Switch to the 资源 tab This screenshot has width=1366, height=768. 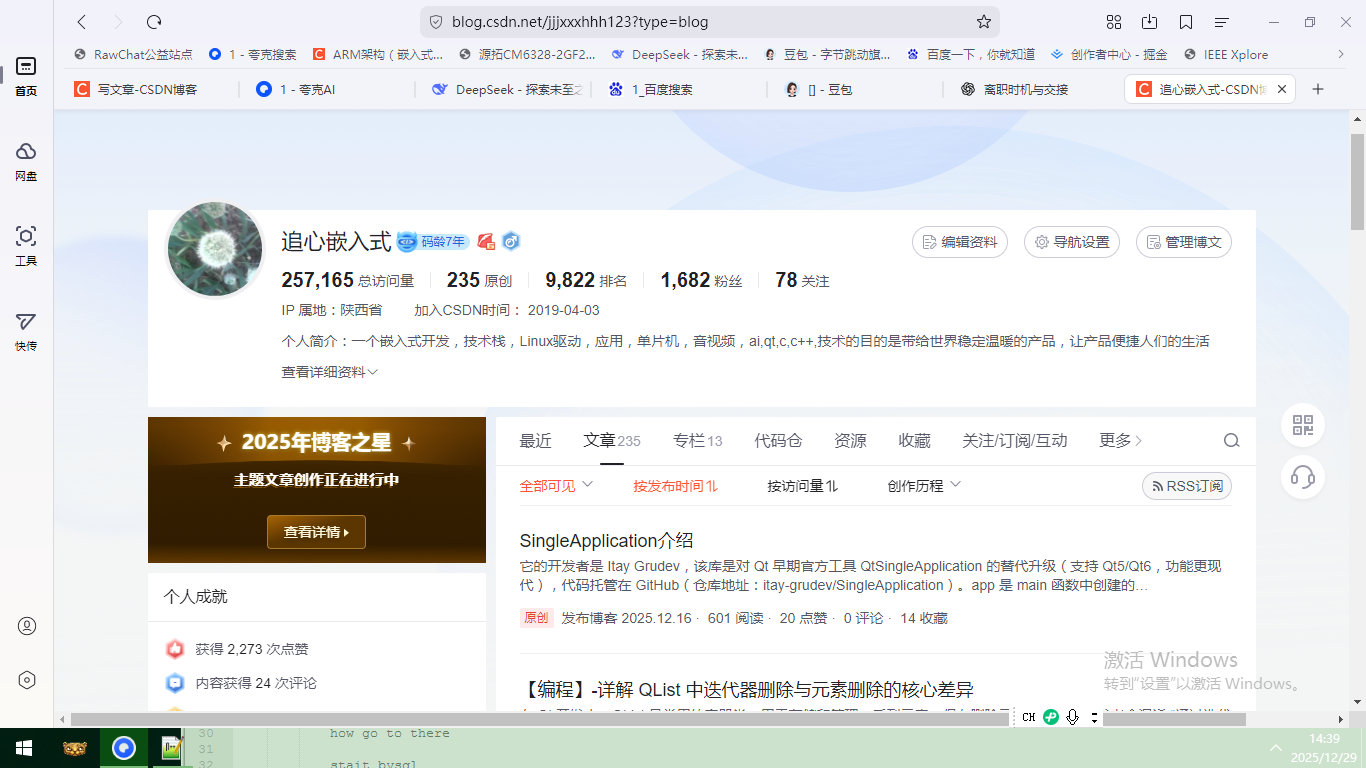point(850,441)
